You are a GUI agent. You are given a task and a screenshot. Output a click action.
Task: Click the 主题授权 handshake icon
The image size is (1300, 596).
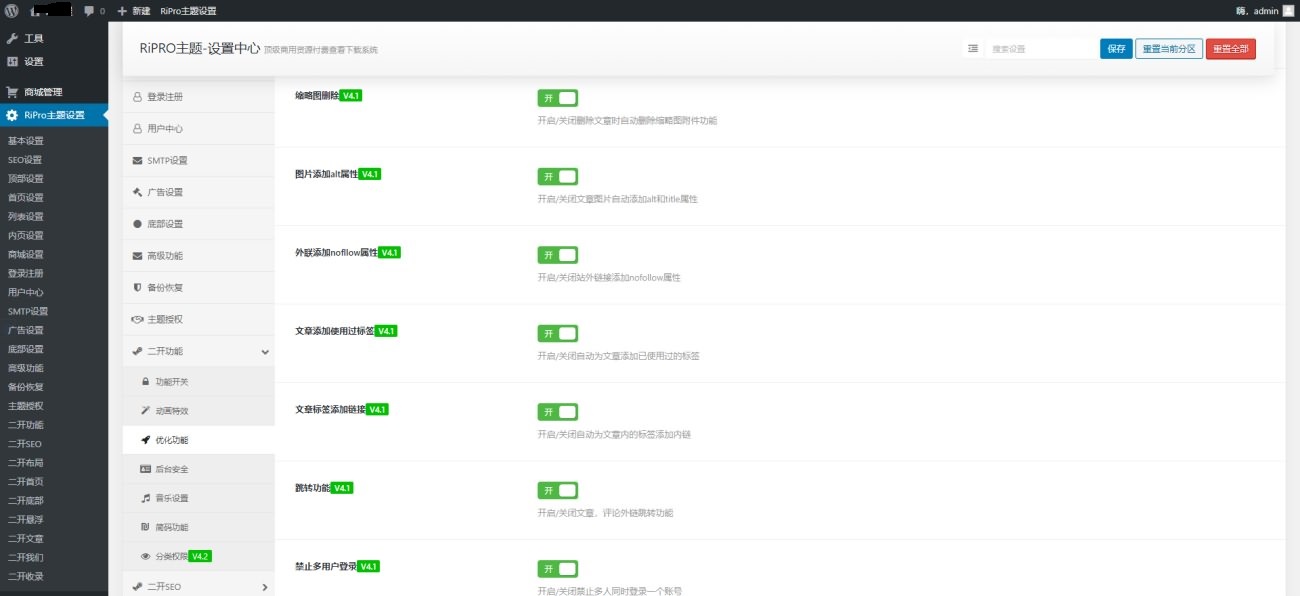138,319
